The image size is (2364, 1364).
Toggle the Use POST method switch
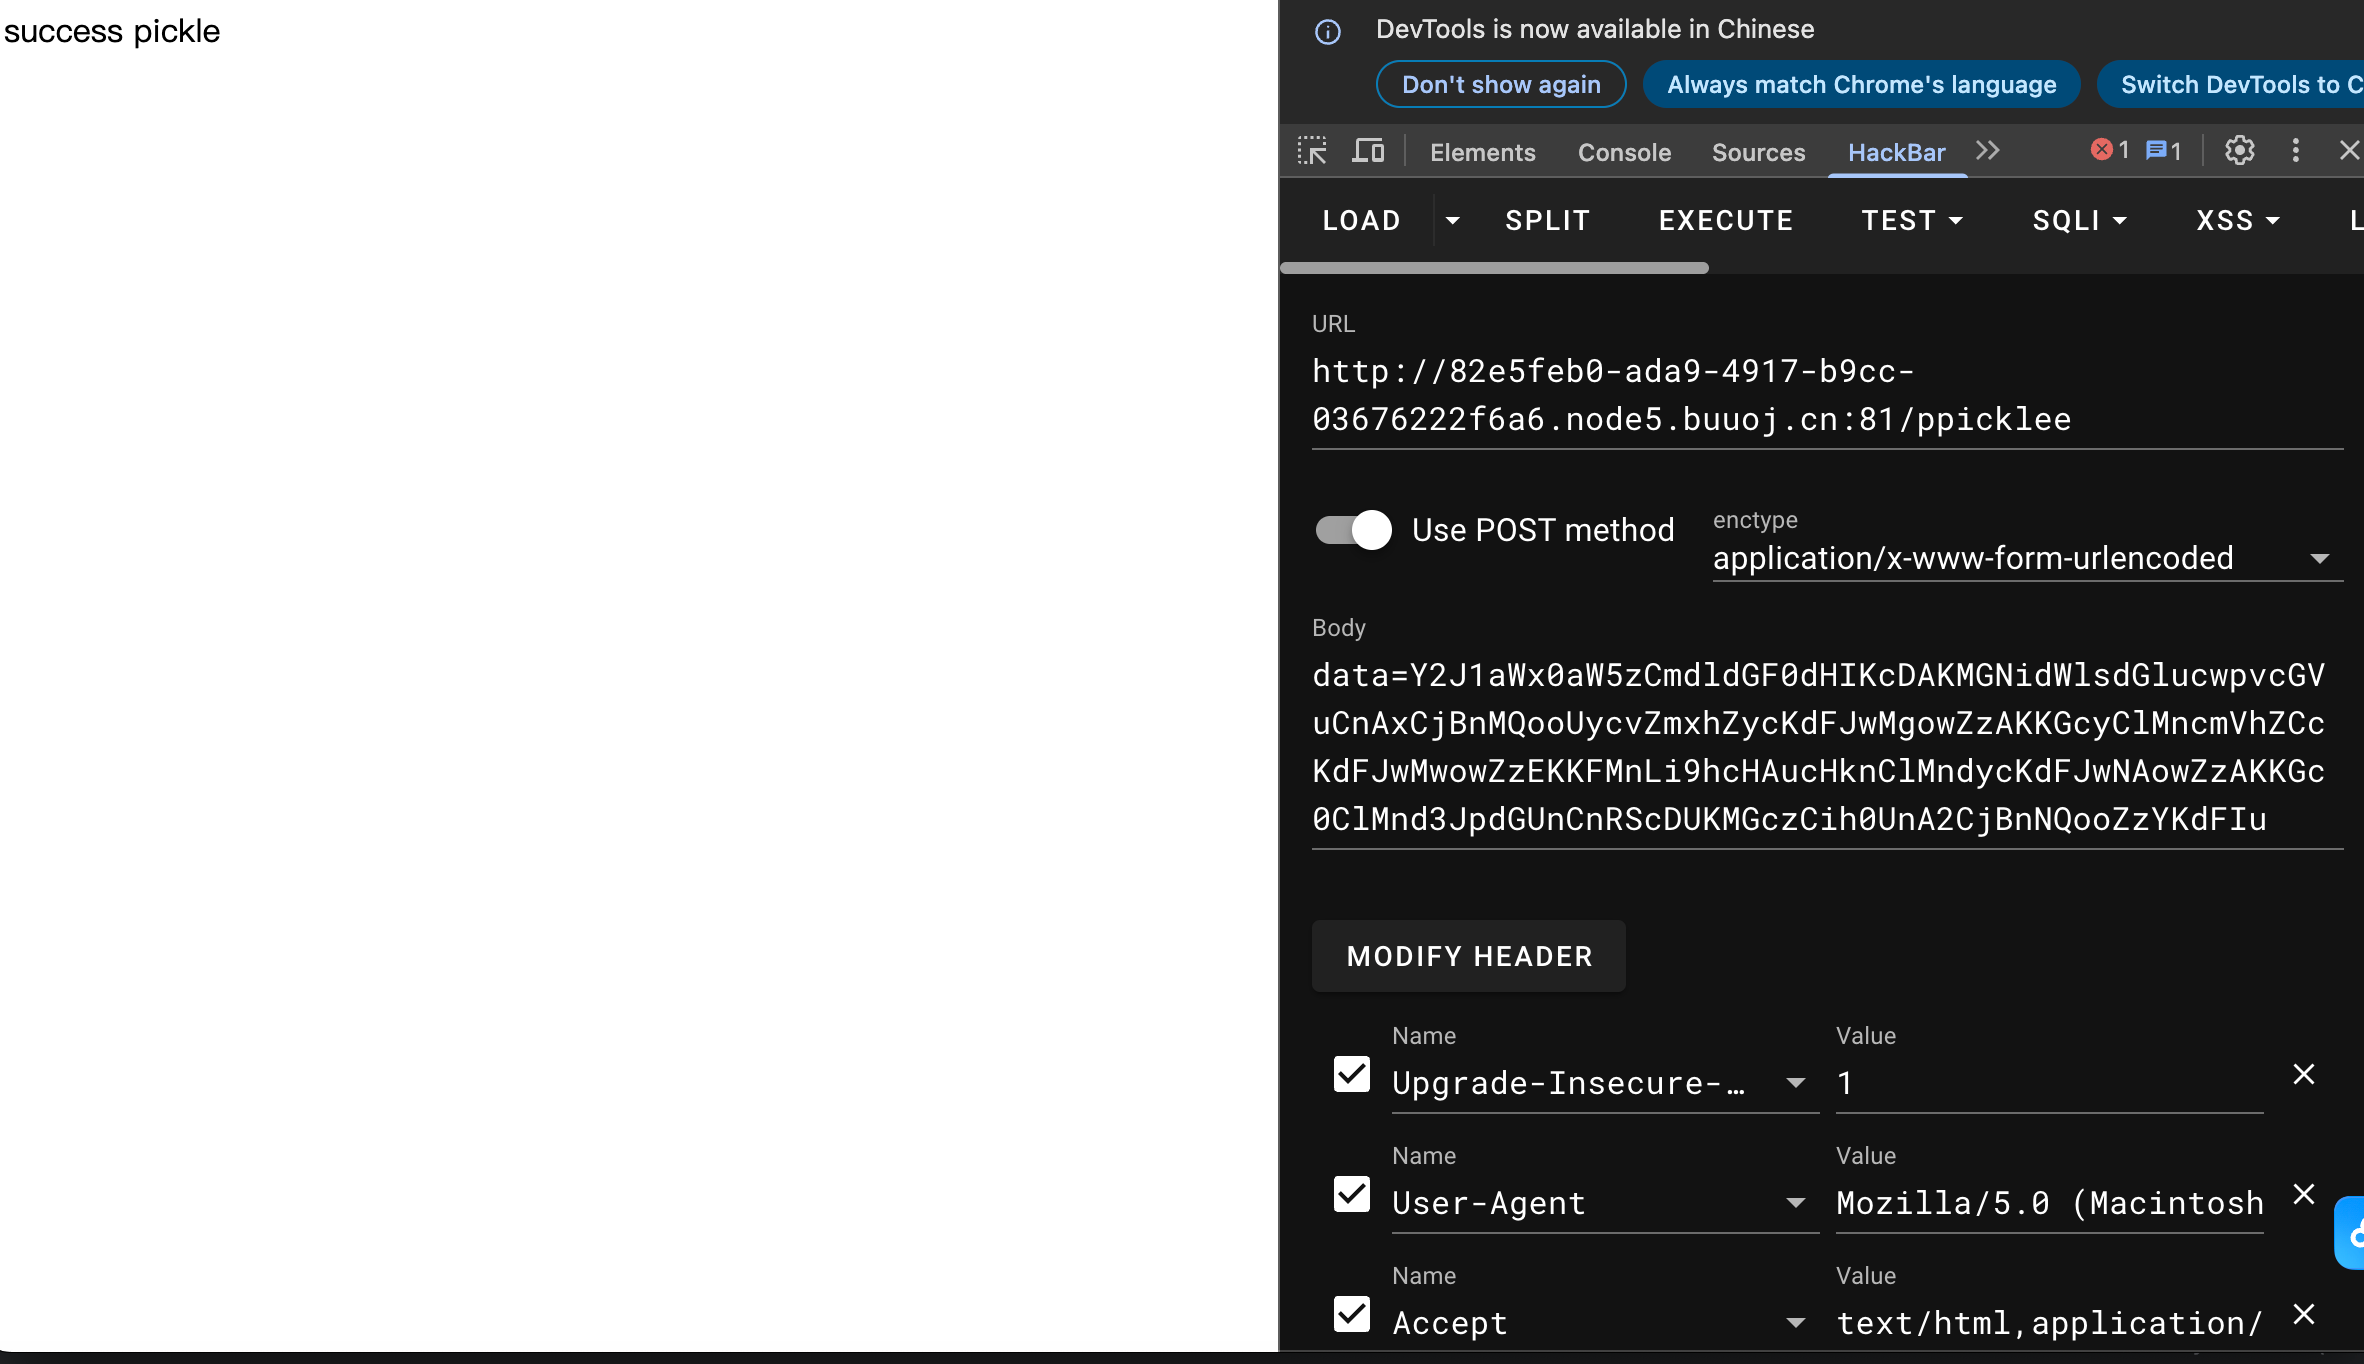point(1353,530)
